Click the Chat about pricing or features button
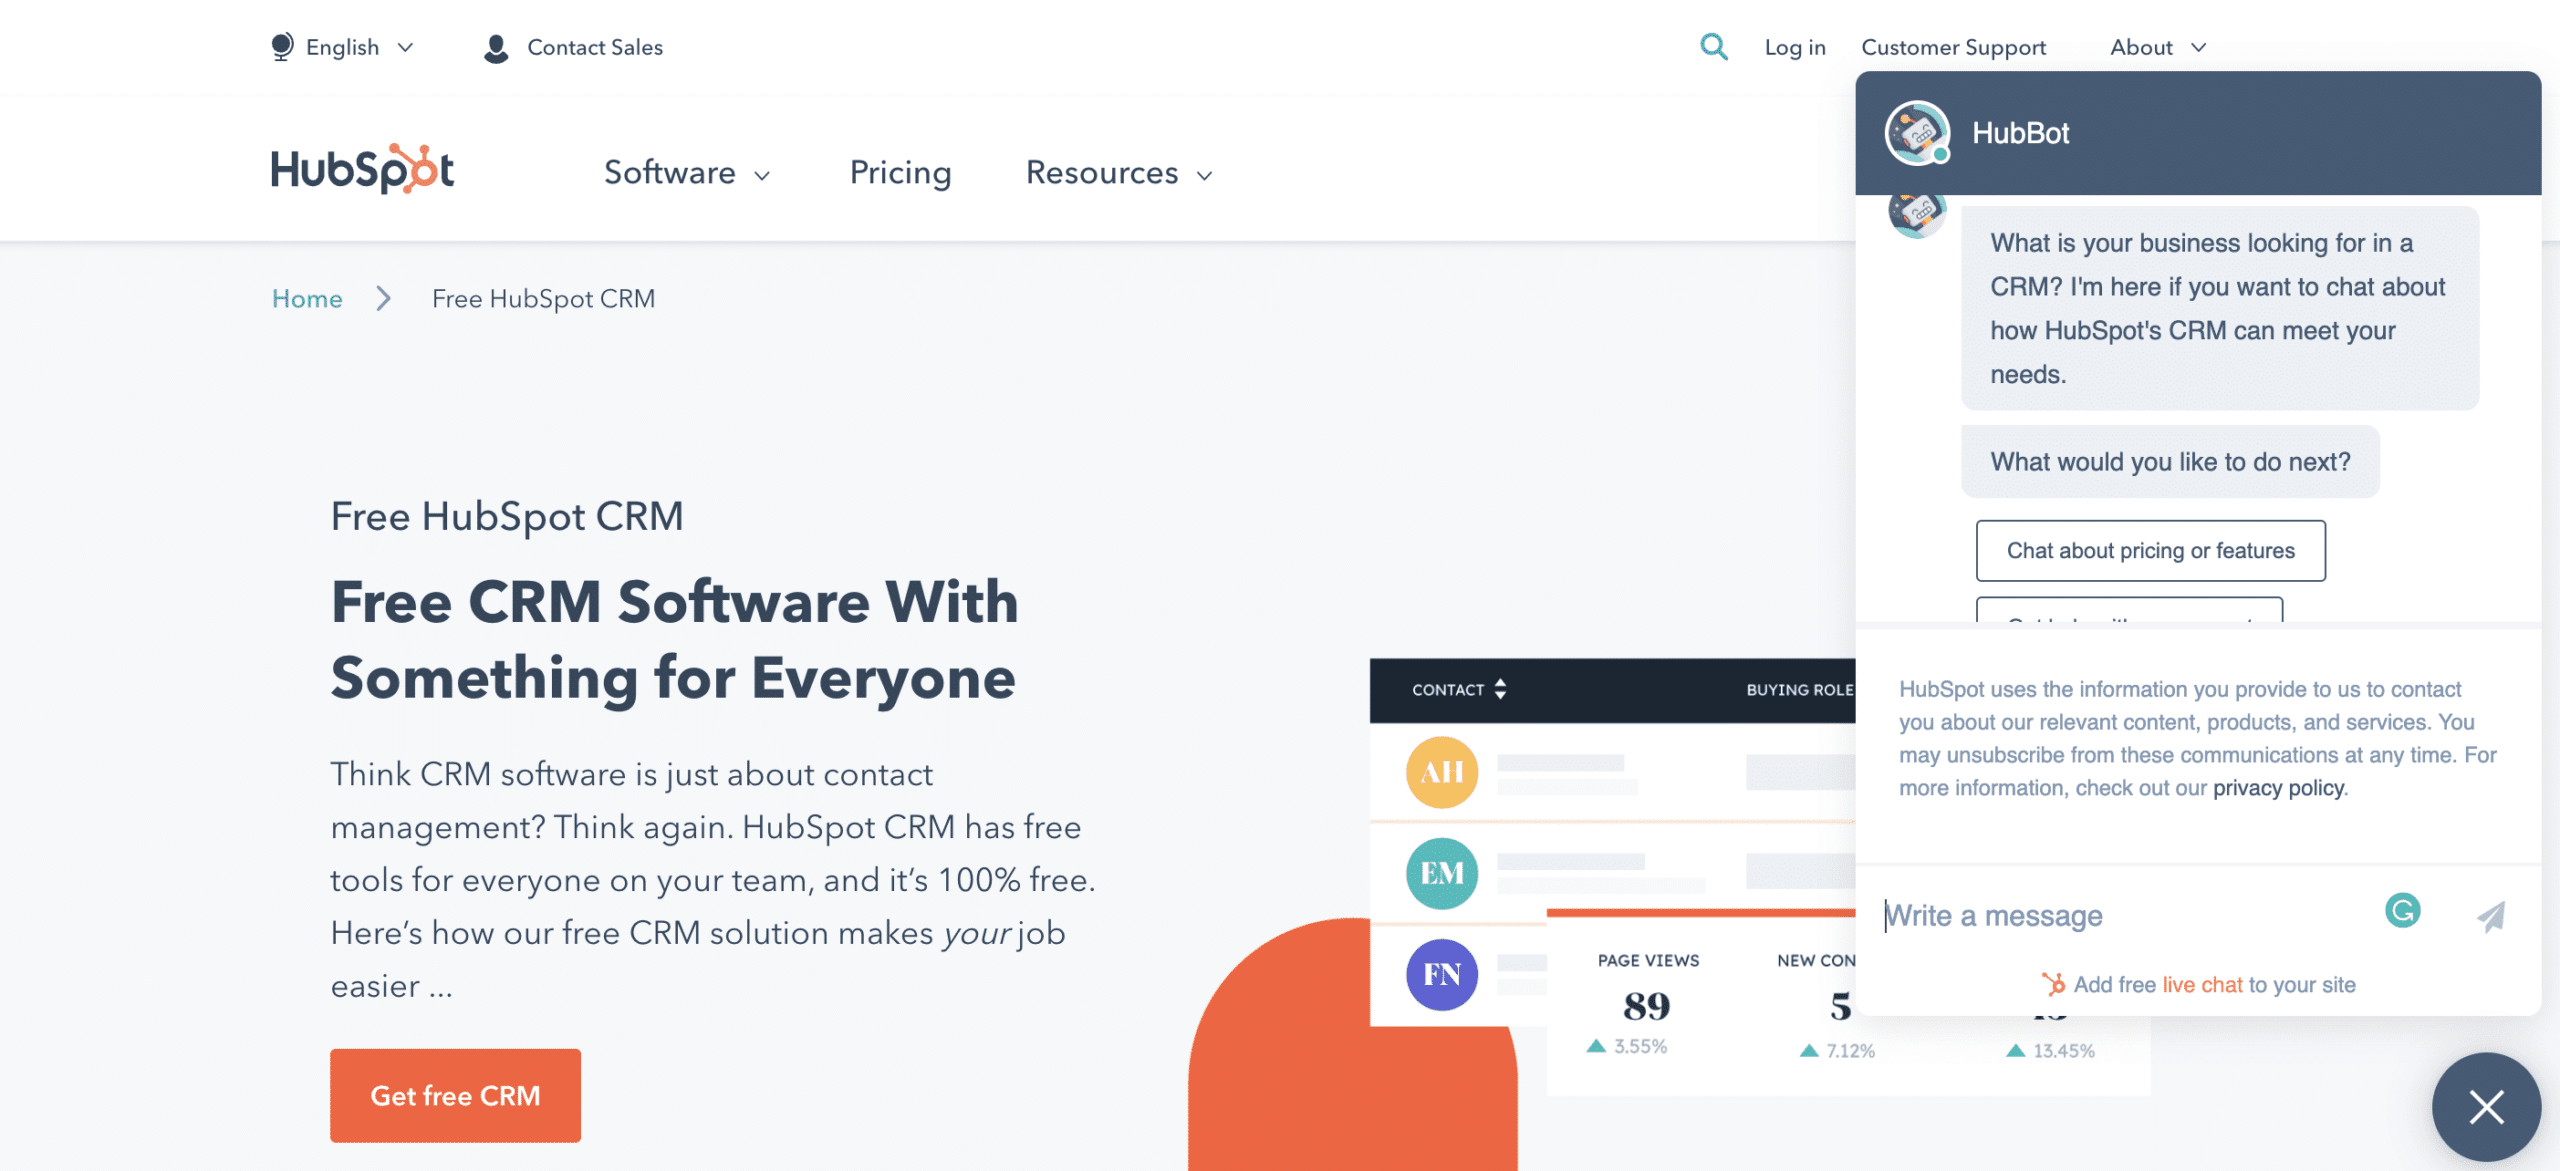 tap(2149, 550)
